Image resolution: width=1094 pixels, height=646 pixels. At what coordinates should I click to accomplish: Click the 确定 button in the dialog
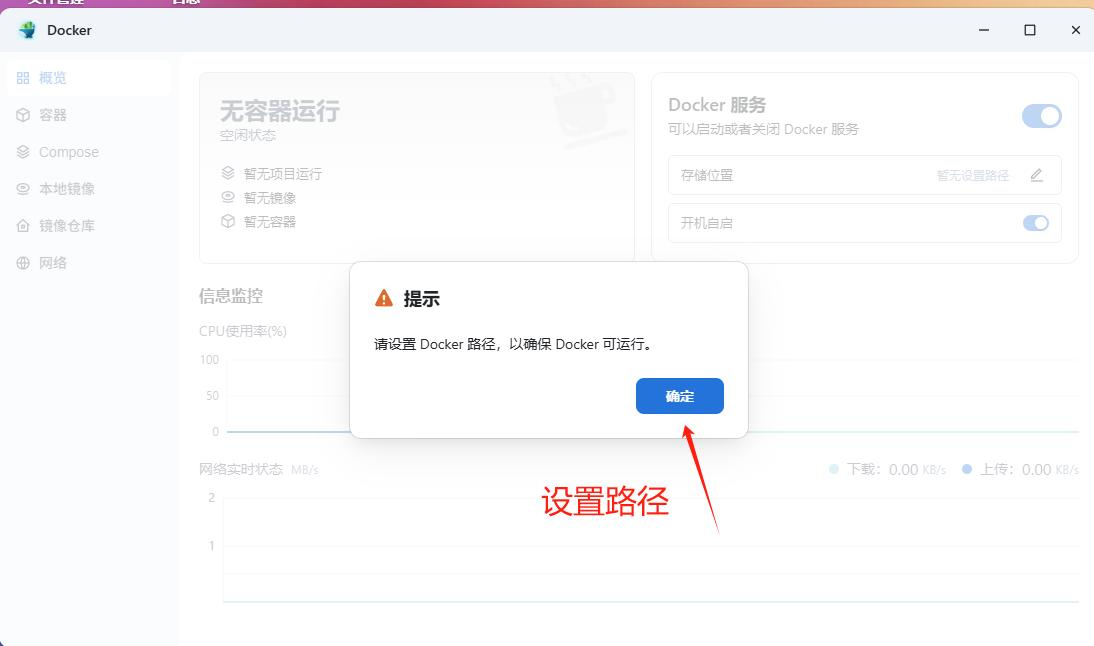pyautogui.click(x=680, y=396)
